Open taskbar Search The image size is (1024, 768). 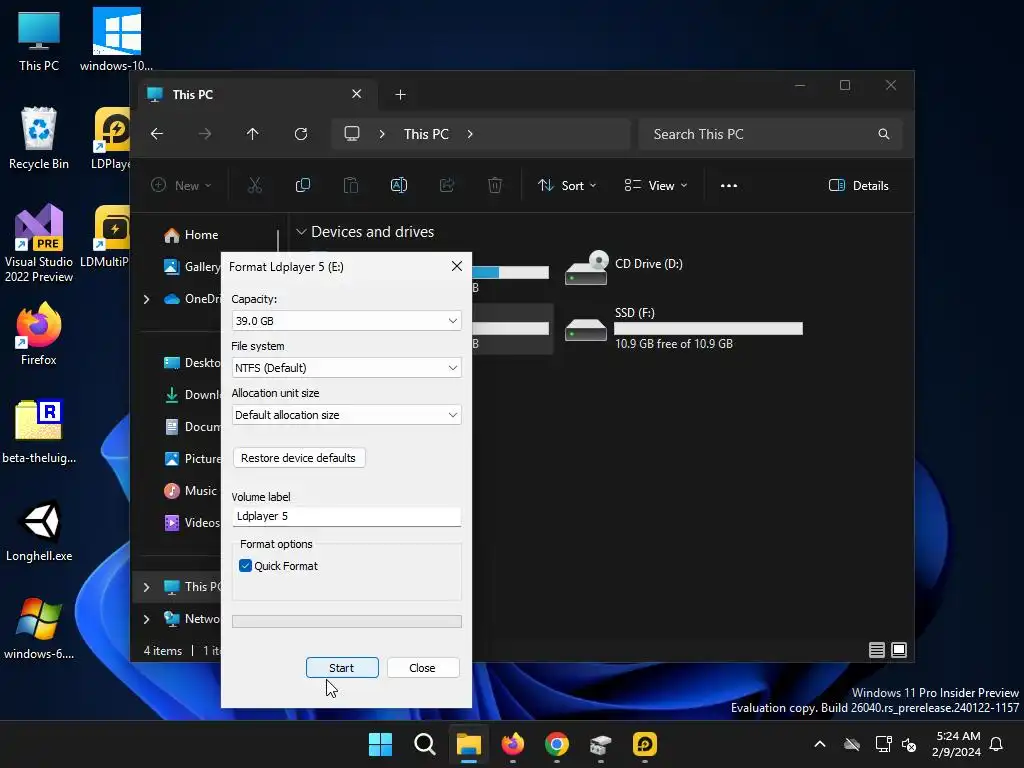(x=424, y=744)
